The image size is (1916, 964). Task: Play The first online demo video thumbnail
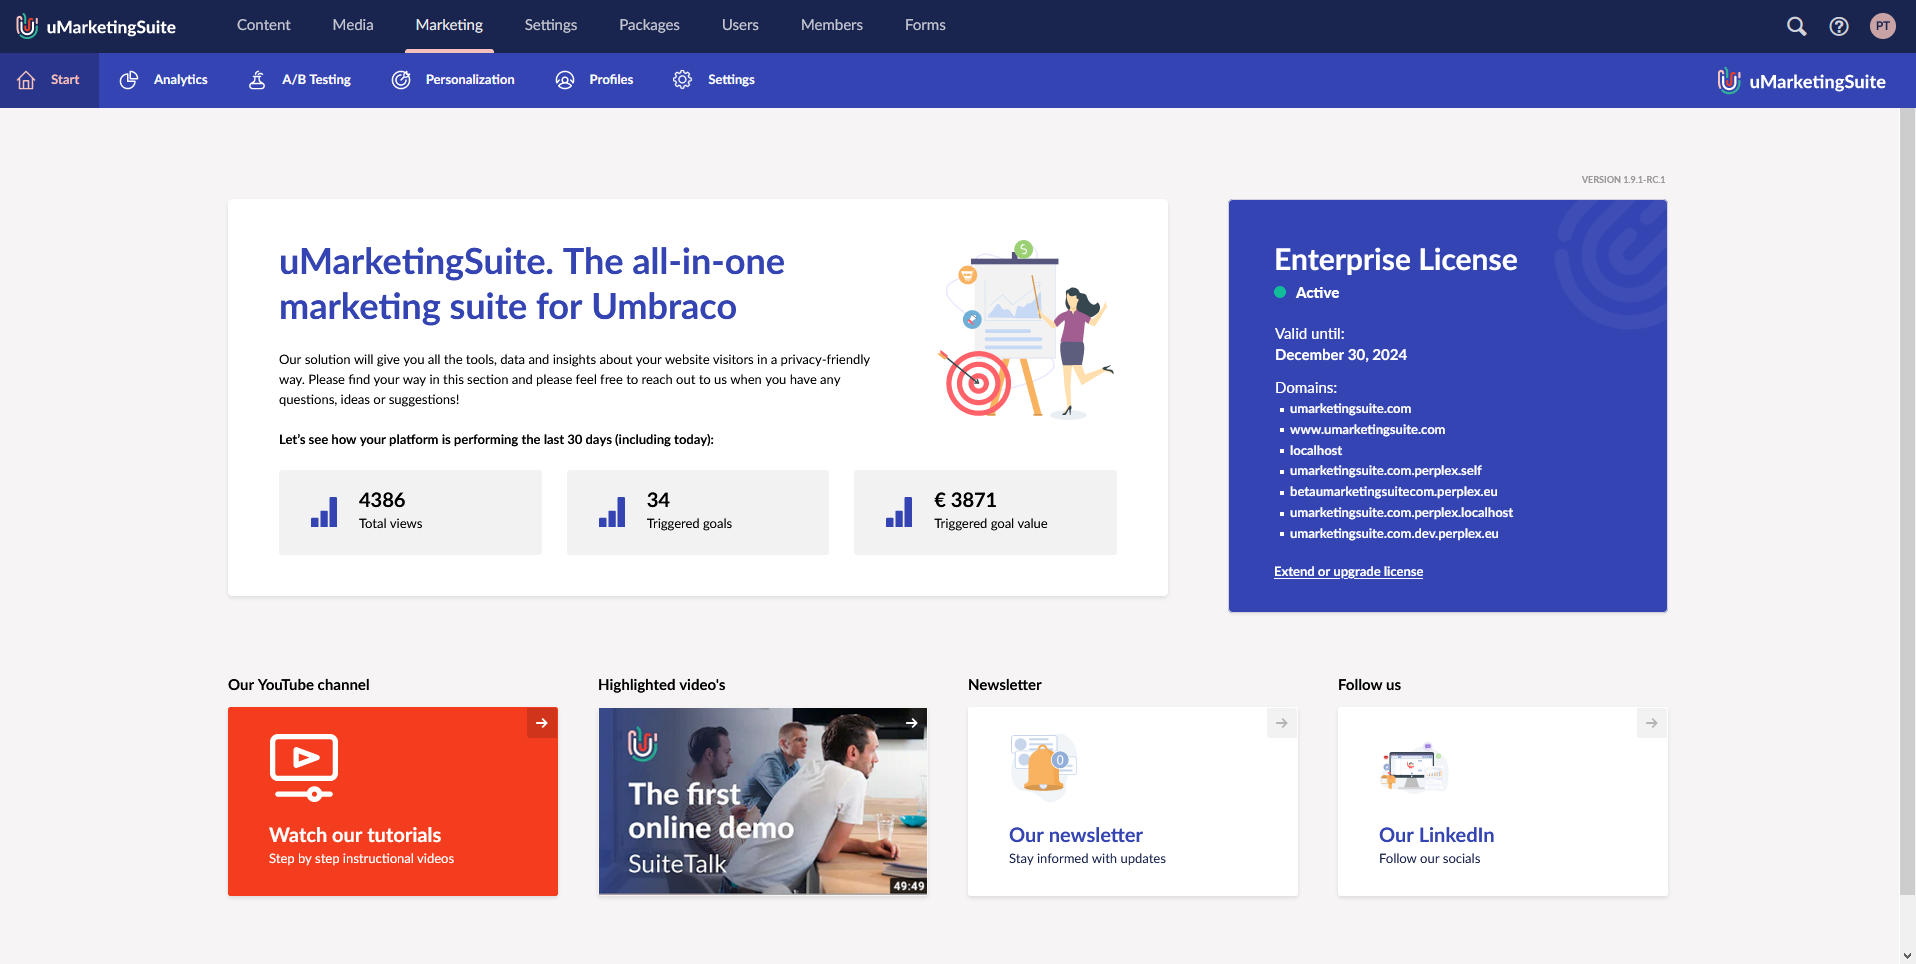(x=763, y=801)
